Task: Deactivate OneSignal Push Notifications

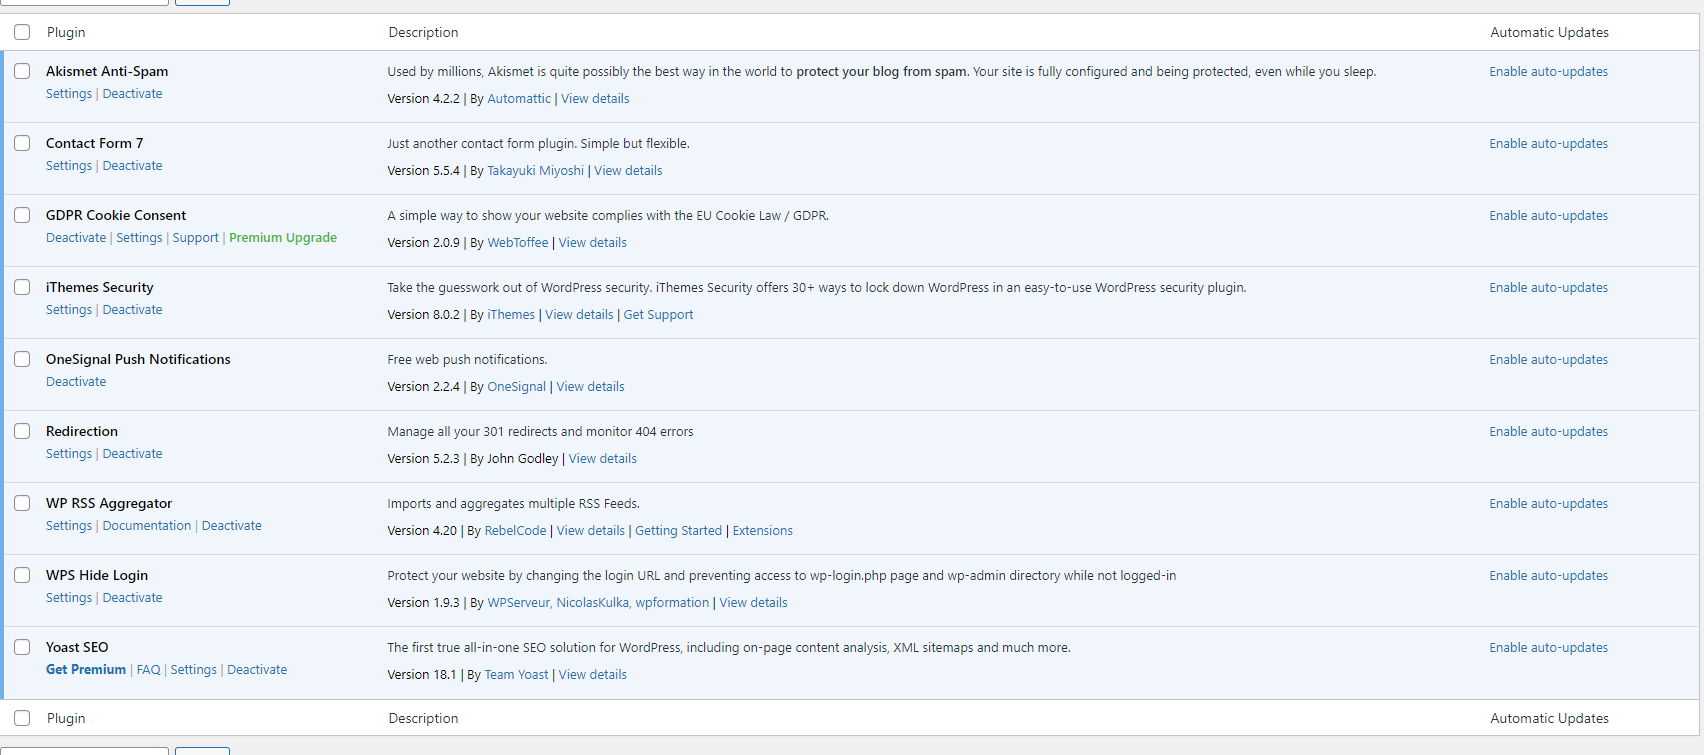Action: [76, 382]
